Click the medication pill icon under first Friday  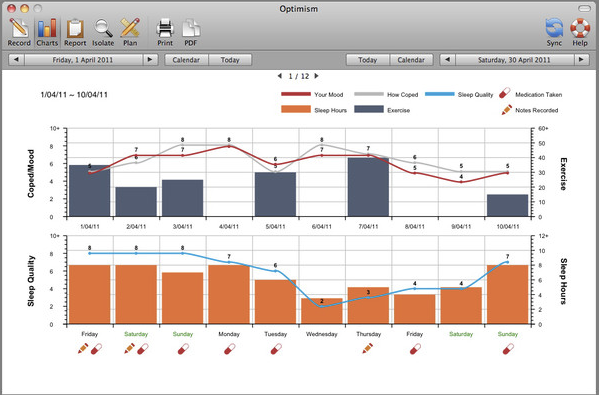97,348
